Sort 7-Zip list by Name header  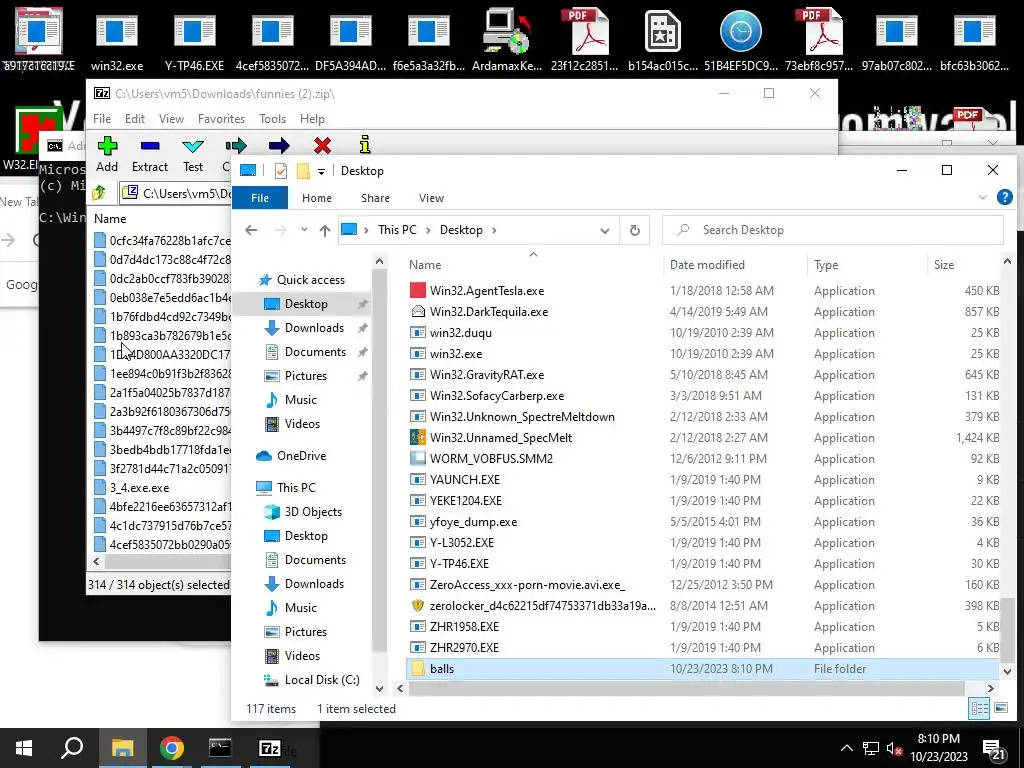click(110, 219)
